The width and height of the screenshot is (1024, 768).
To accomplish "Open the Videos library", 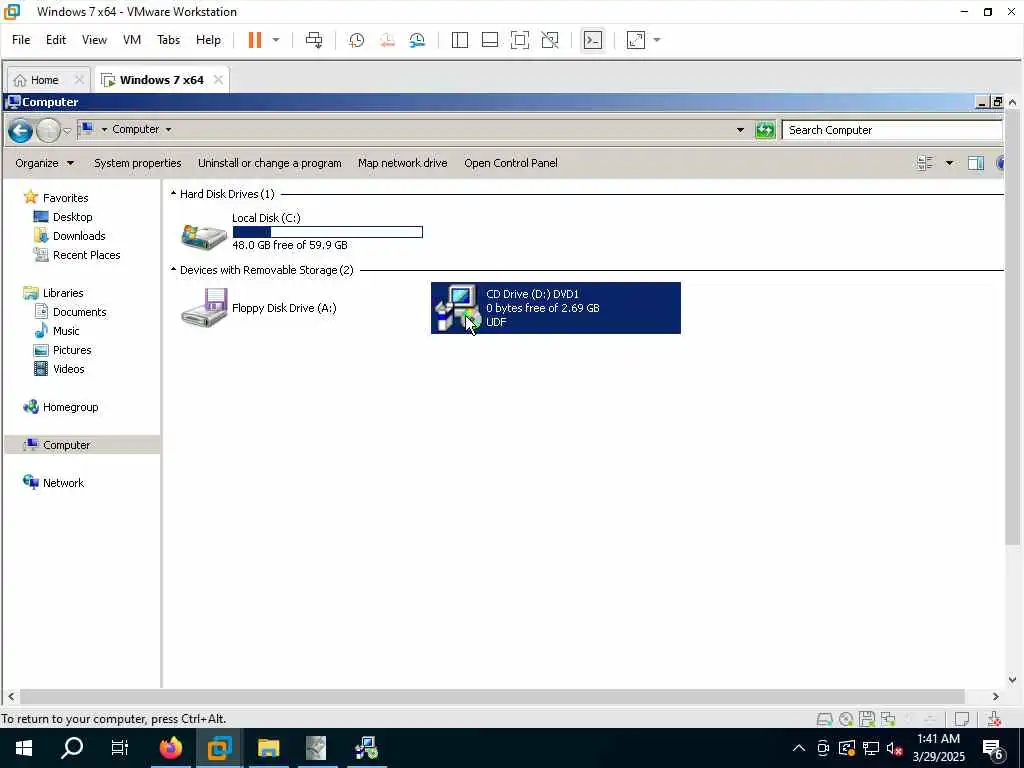I will pos(69,368).
